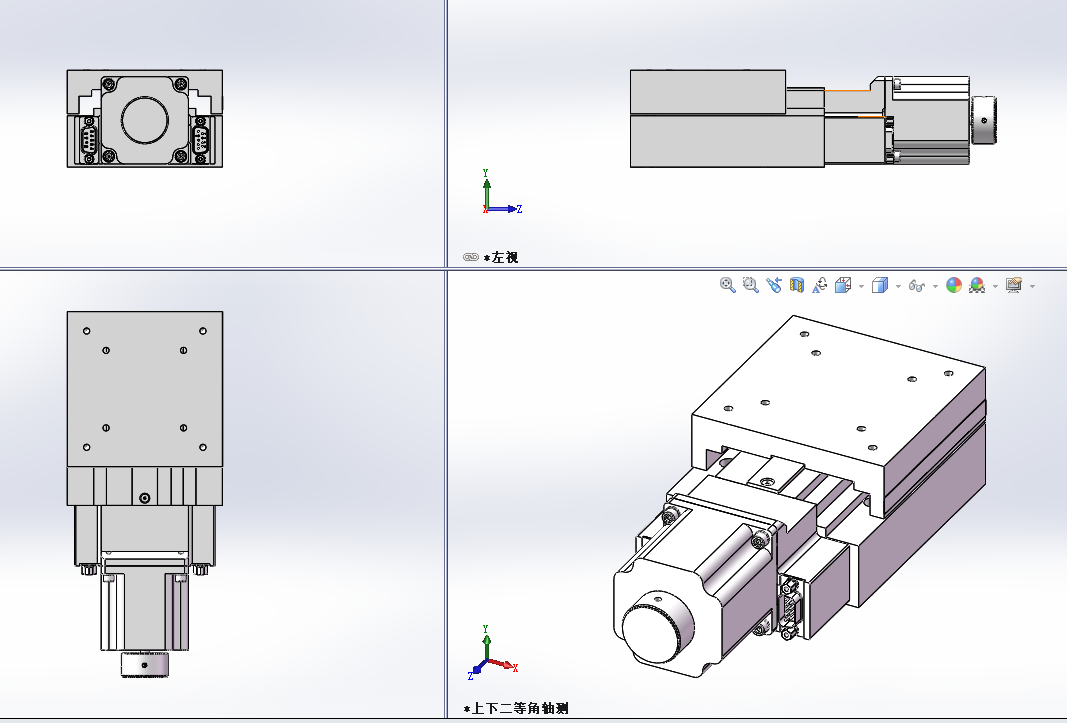The width and height of the screenshot is (1067, 723).
Task: Select the upper slide block in the left view
Action: pyautogui.click(x=708, y=92)
